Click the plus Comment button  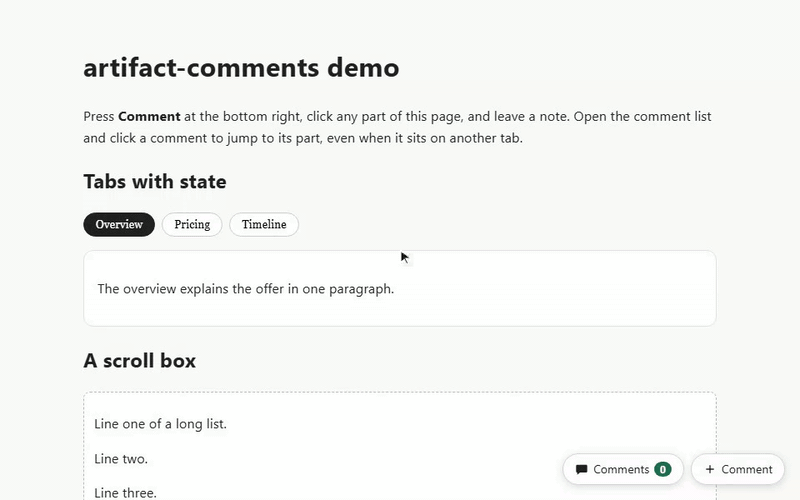click(738, 469)
